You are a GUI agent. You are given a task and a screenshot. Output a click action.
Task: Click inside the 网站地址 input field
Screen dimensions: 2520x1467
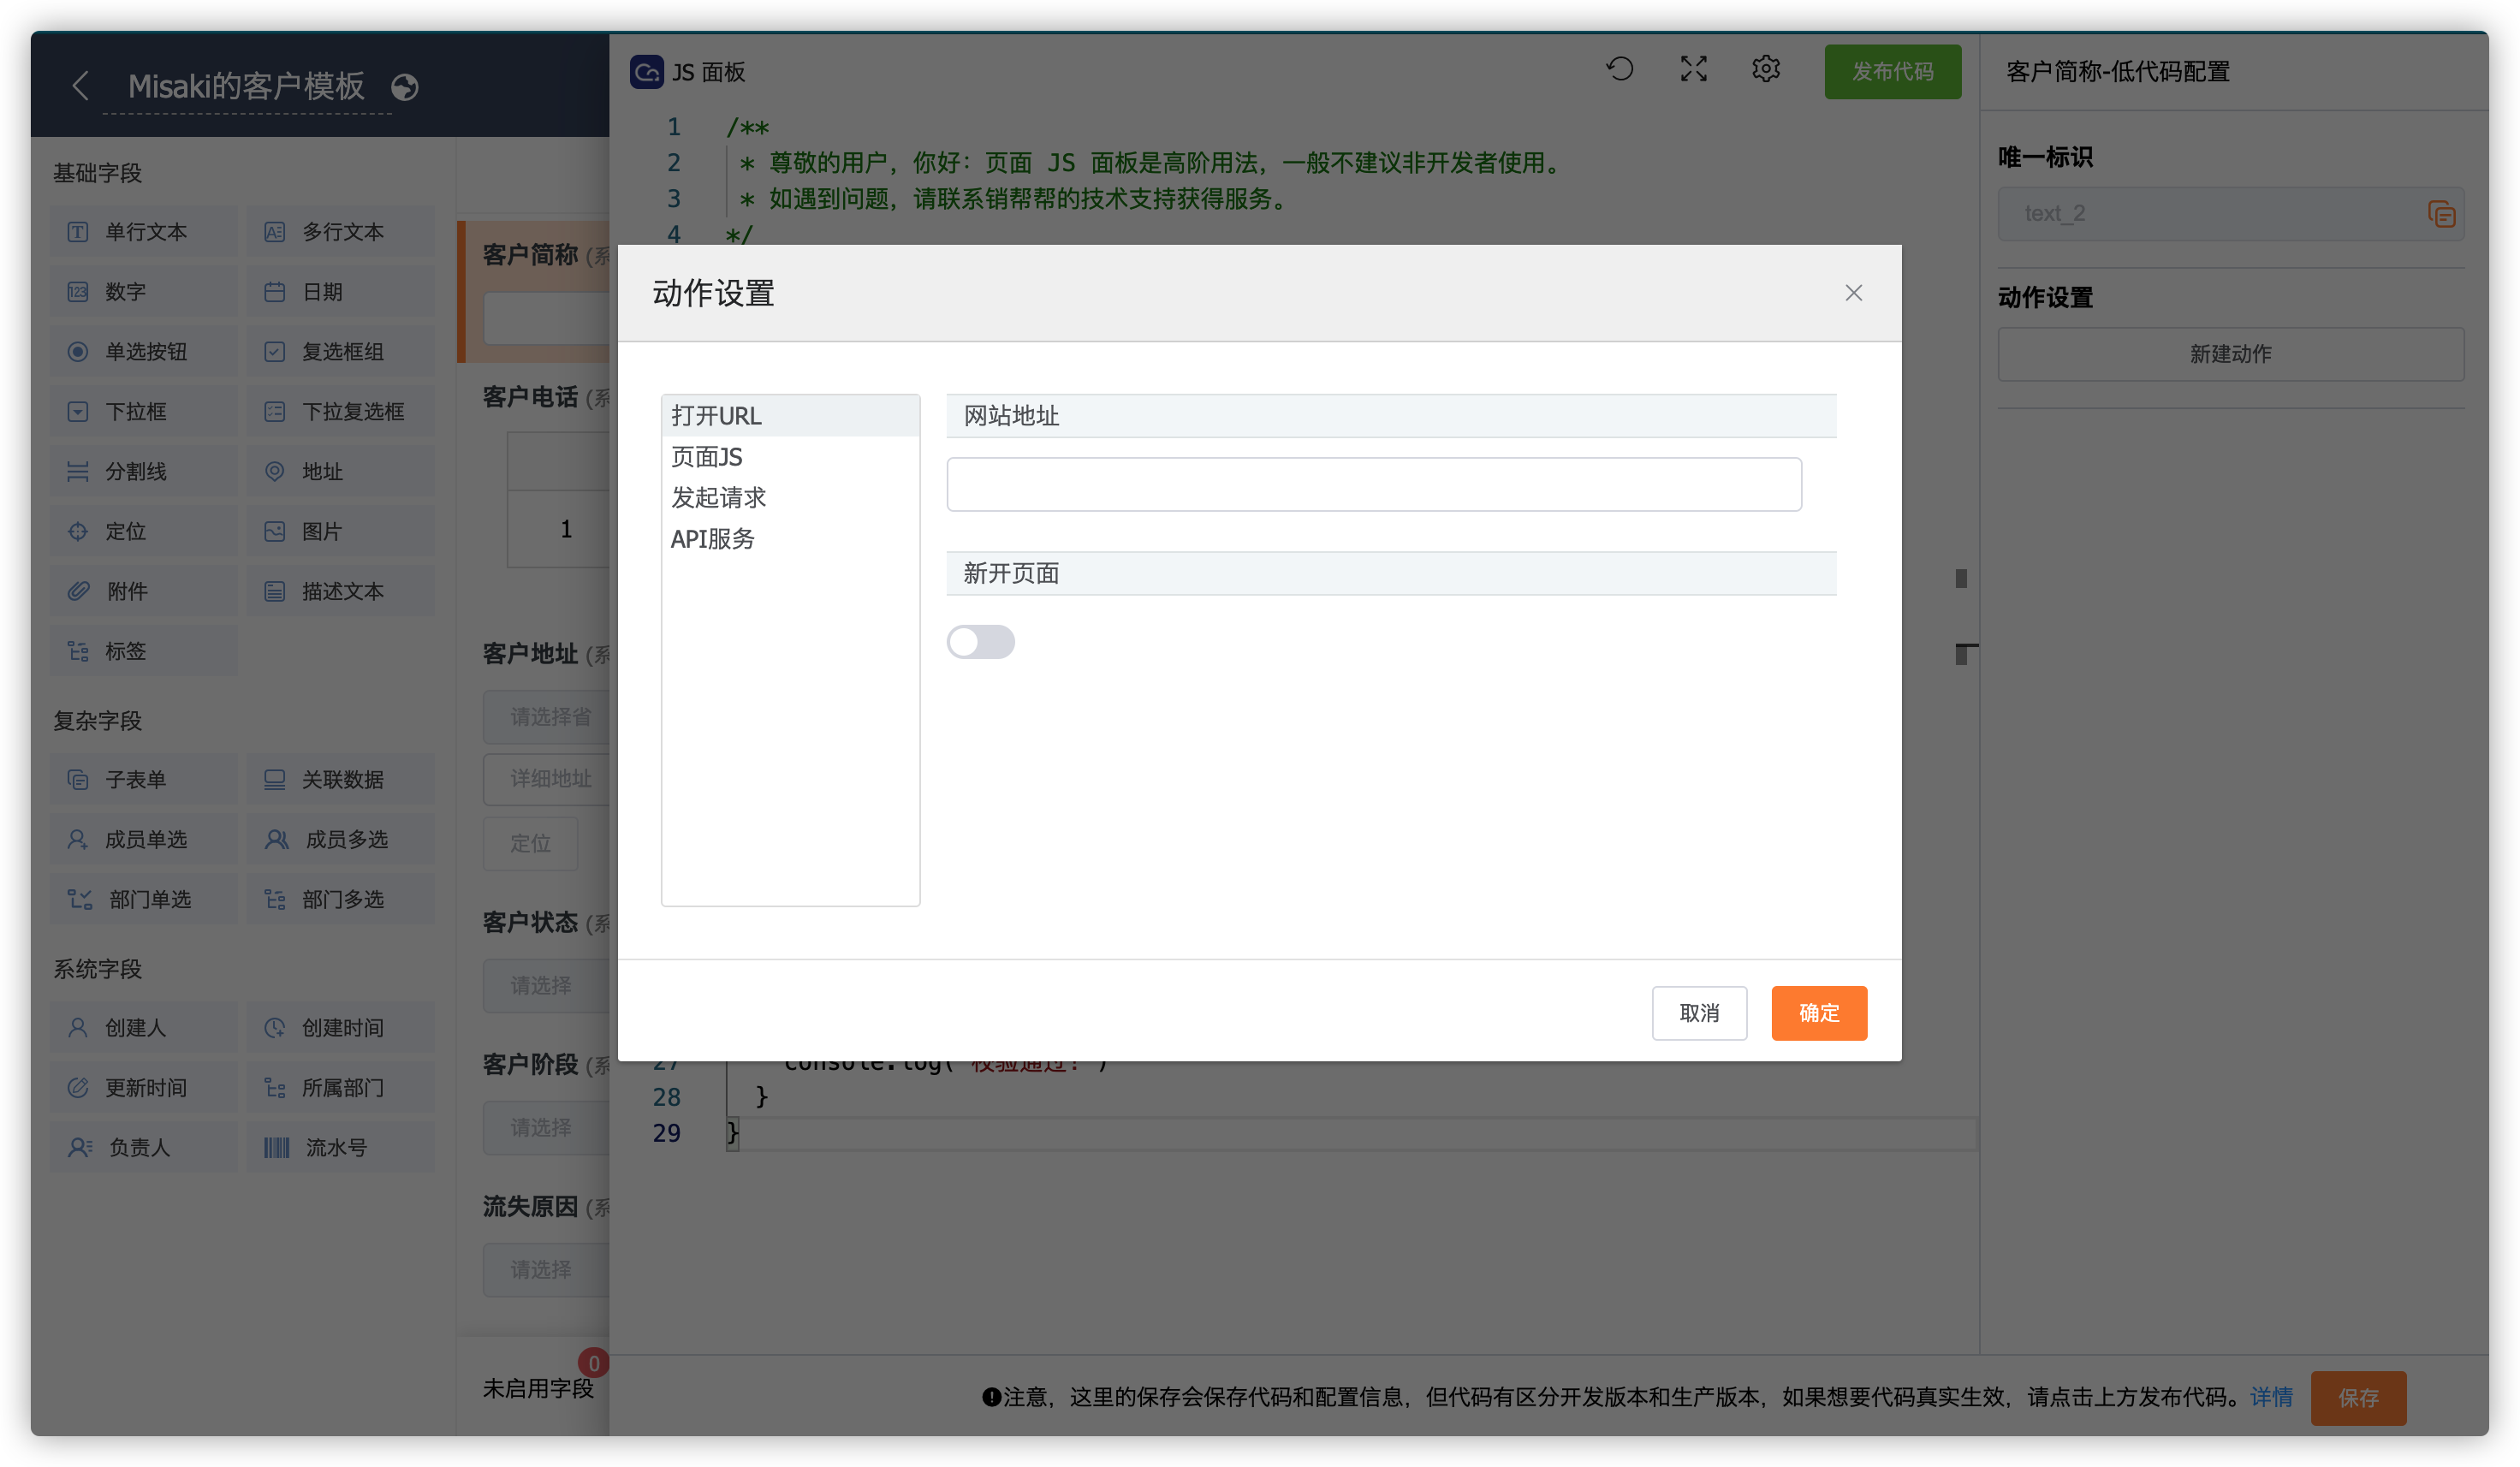(x=1373, y=485)
